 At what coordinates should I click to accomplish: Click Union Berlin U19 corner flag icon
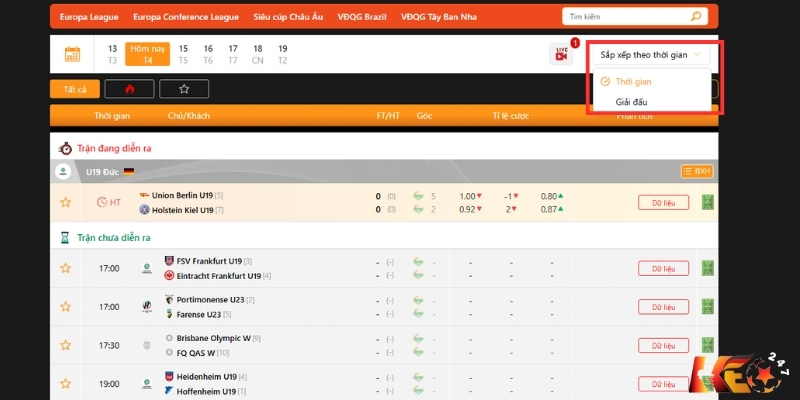tap(418, 196)
